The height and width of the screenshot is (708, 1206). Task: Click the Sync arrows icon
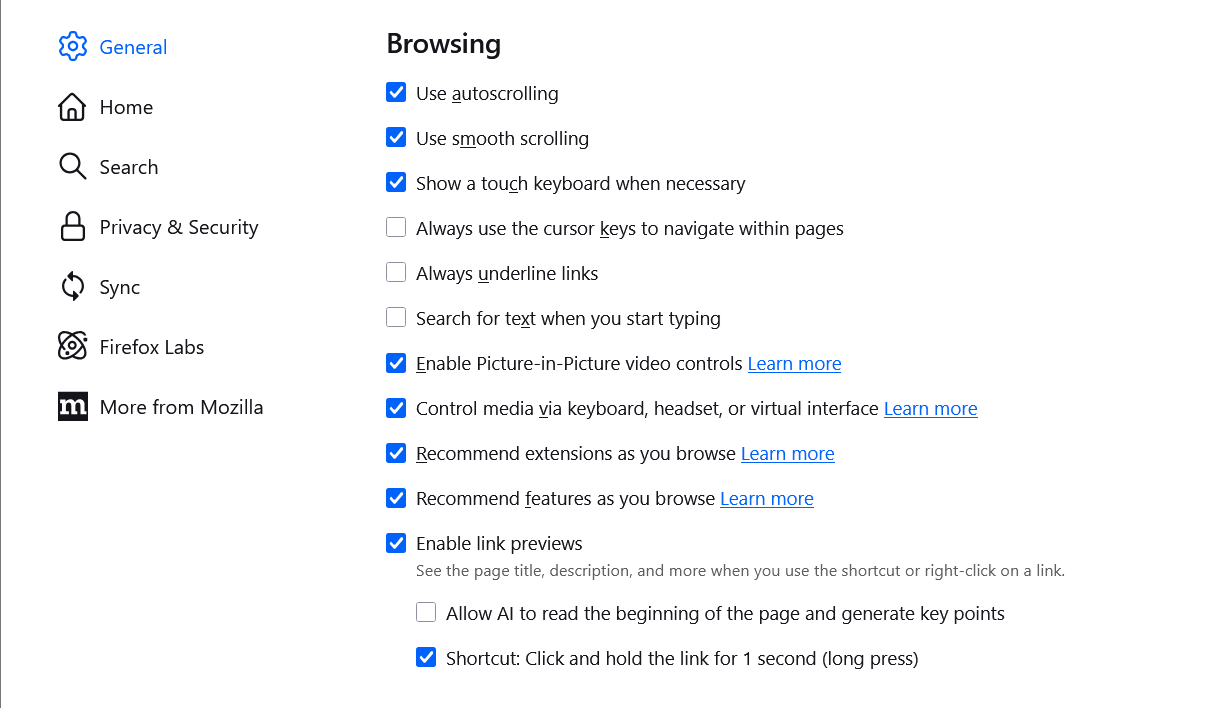(x=73, y=287)
